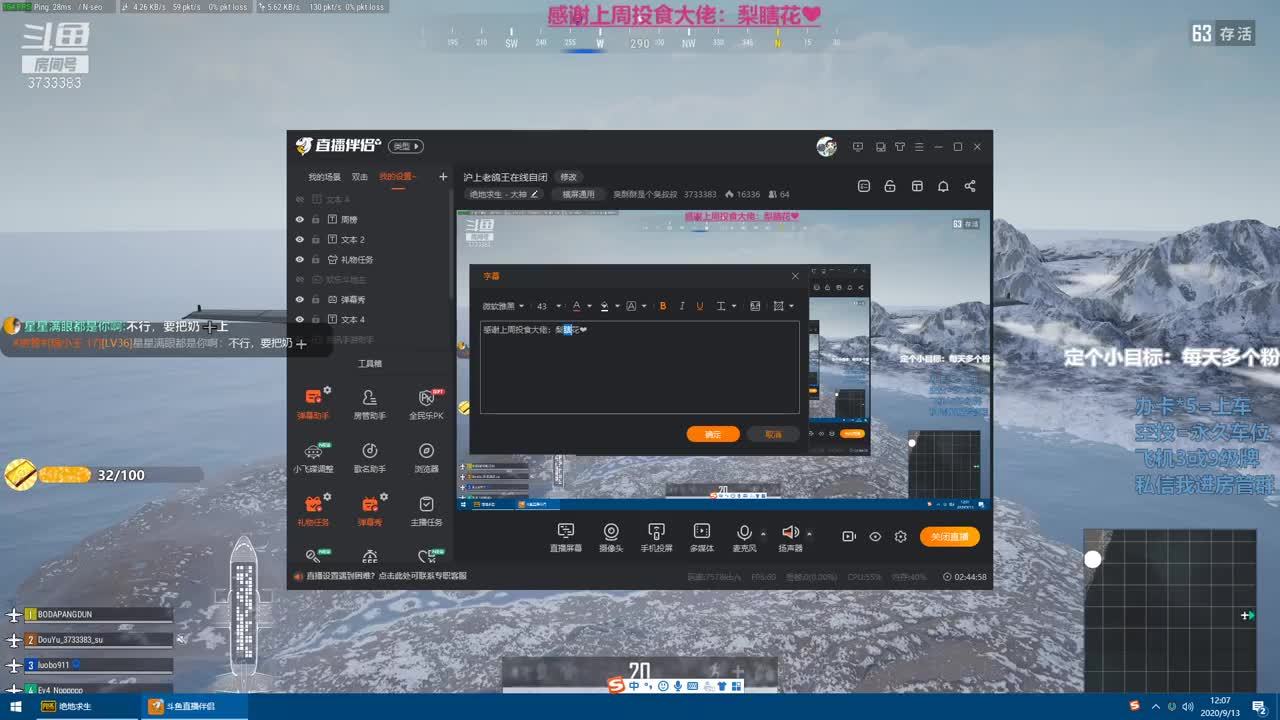Open the 浏览器 tool
This screenshot has height=720, width=1280.
click(426, 457)
